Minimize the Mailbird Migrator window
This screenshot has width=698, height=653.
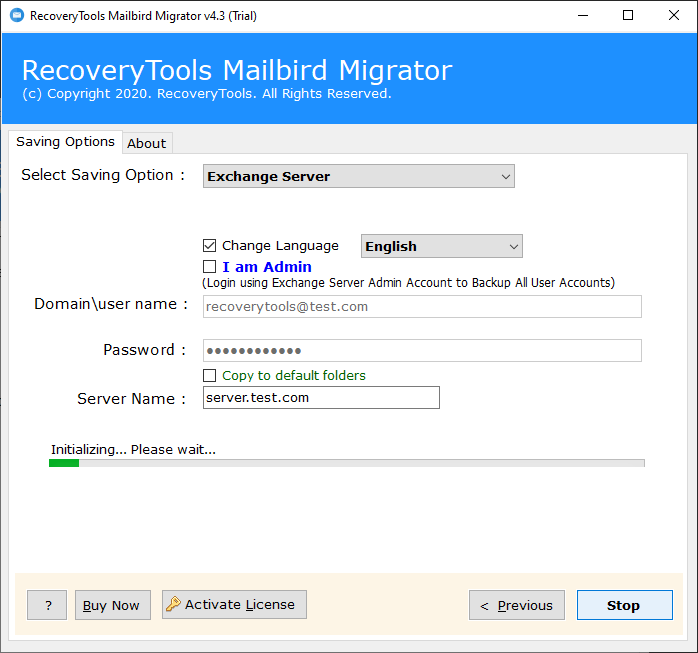583,16
